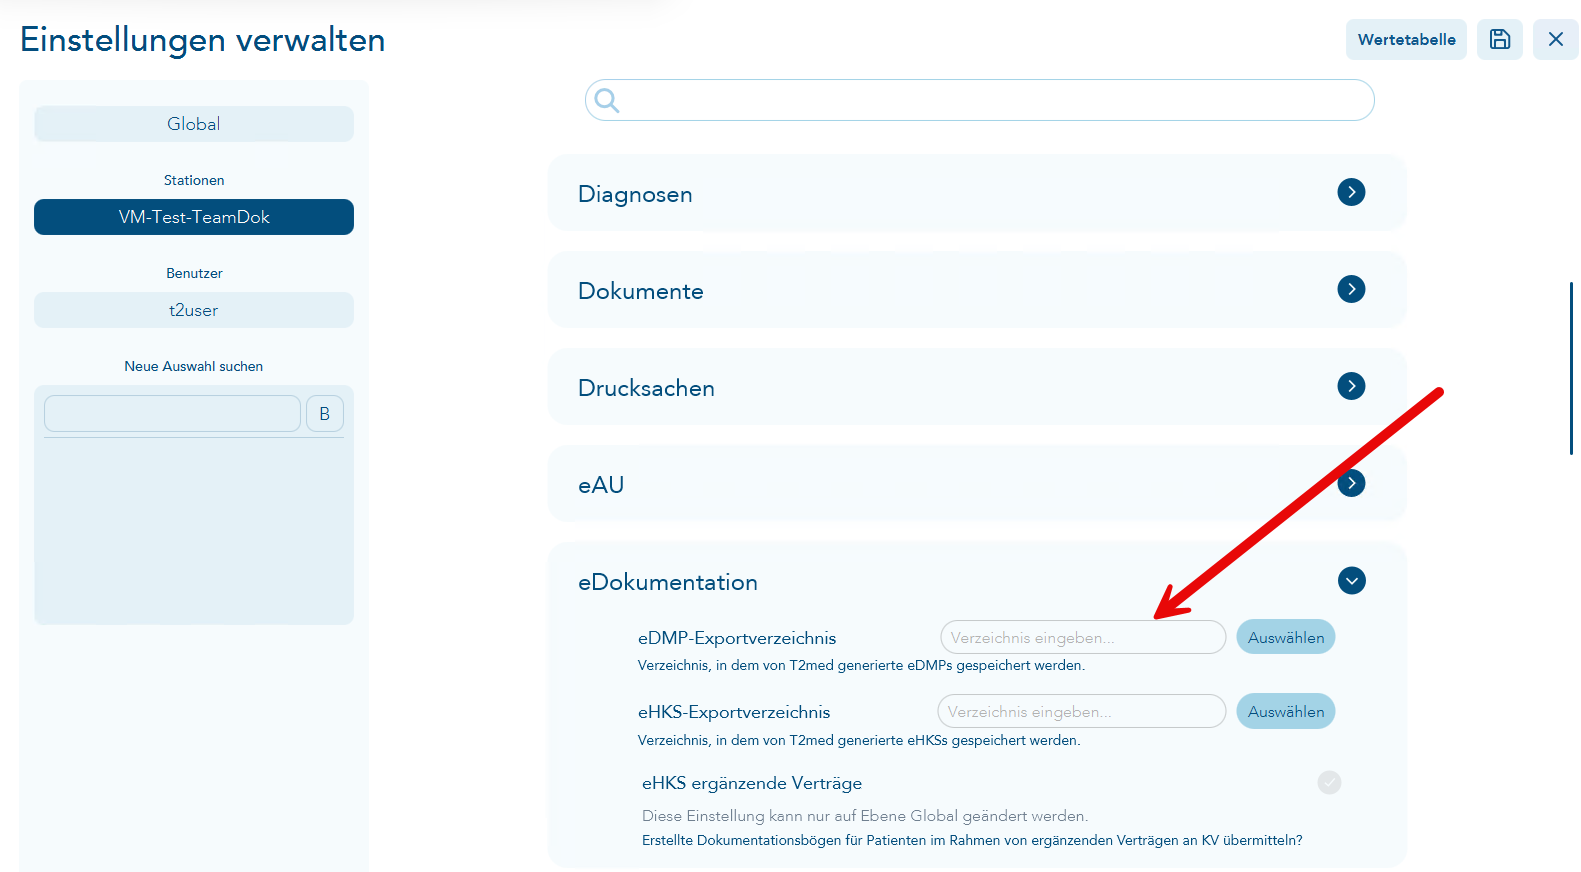The width and height of the screenshot is (1581, 872).
Task: Click the vertical scrollbar thumb
Action: tap(1572, 368)
